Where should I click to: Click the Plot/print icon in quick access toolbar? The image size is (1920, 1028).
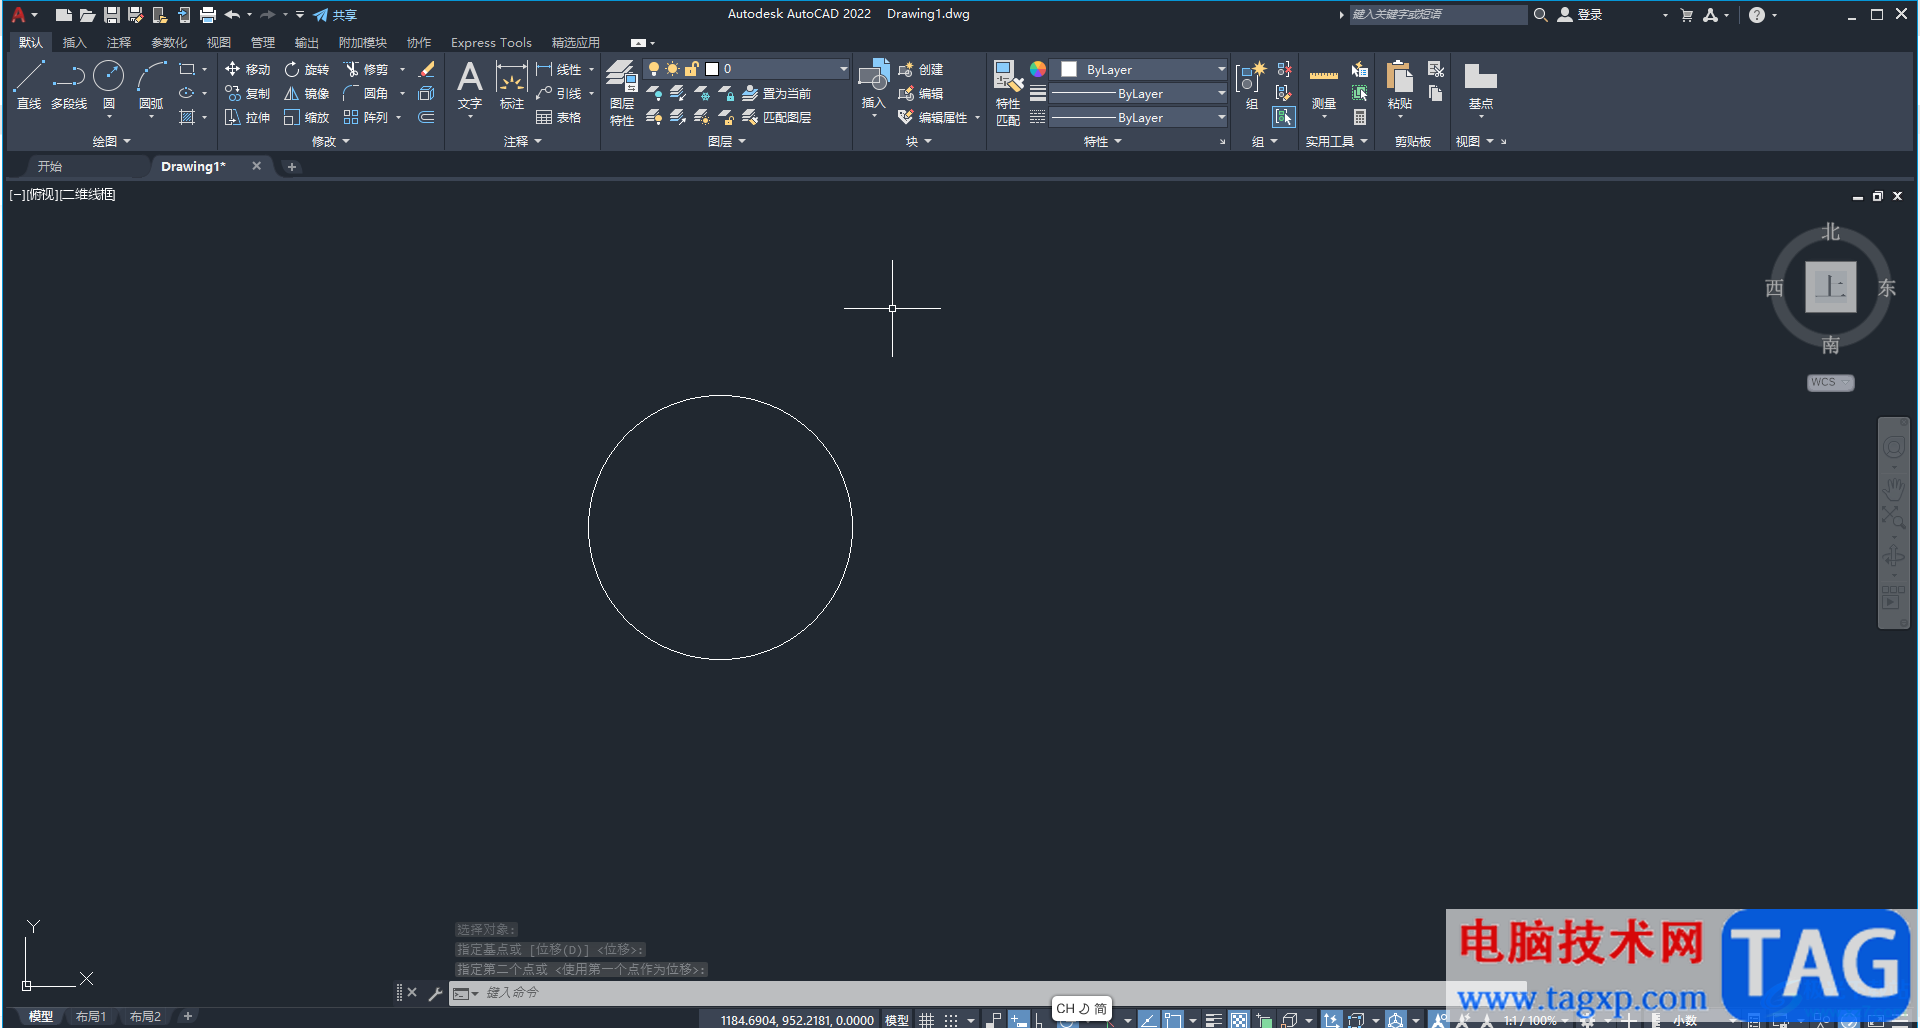[208, 15]
